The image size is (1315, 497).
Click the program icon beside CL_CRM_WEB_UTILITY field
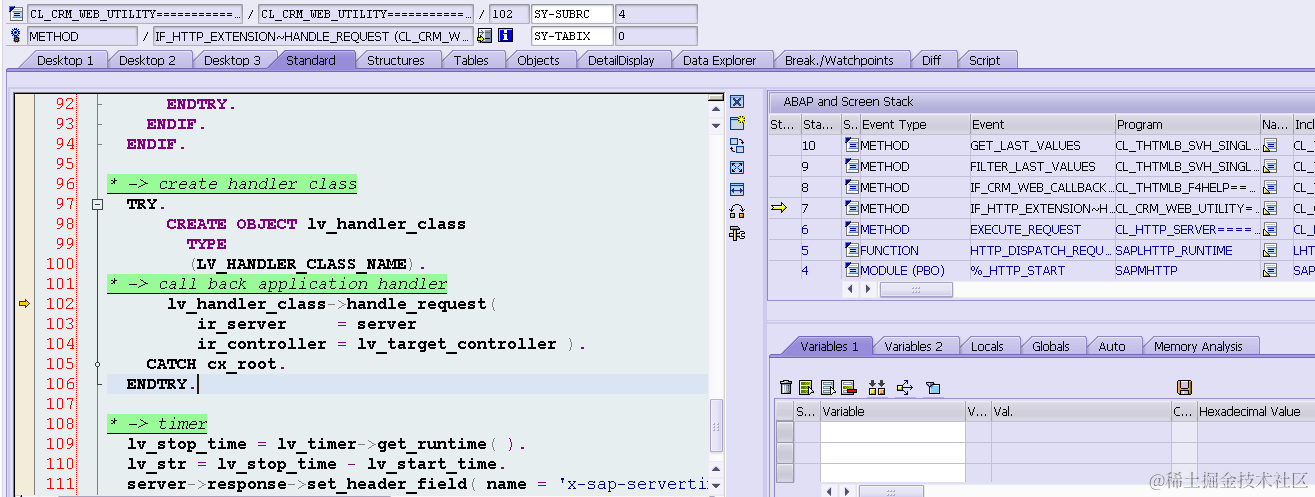click(15, 15)
